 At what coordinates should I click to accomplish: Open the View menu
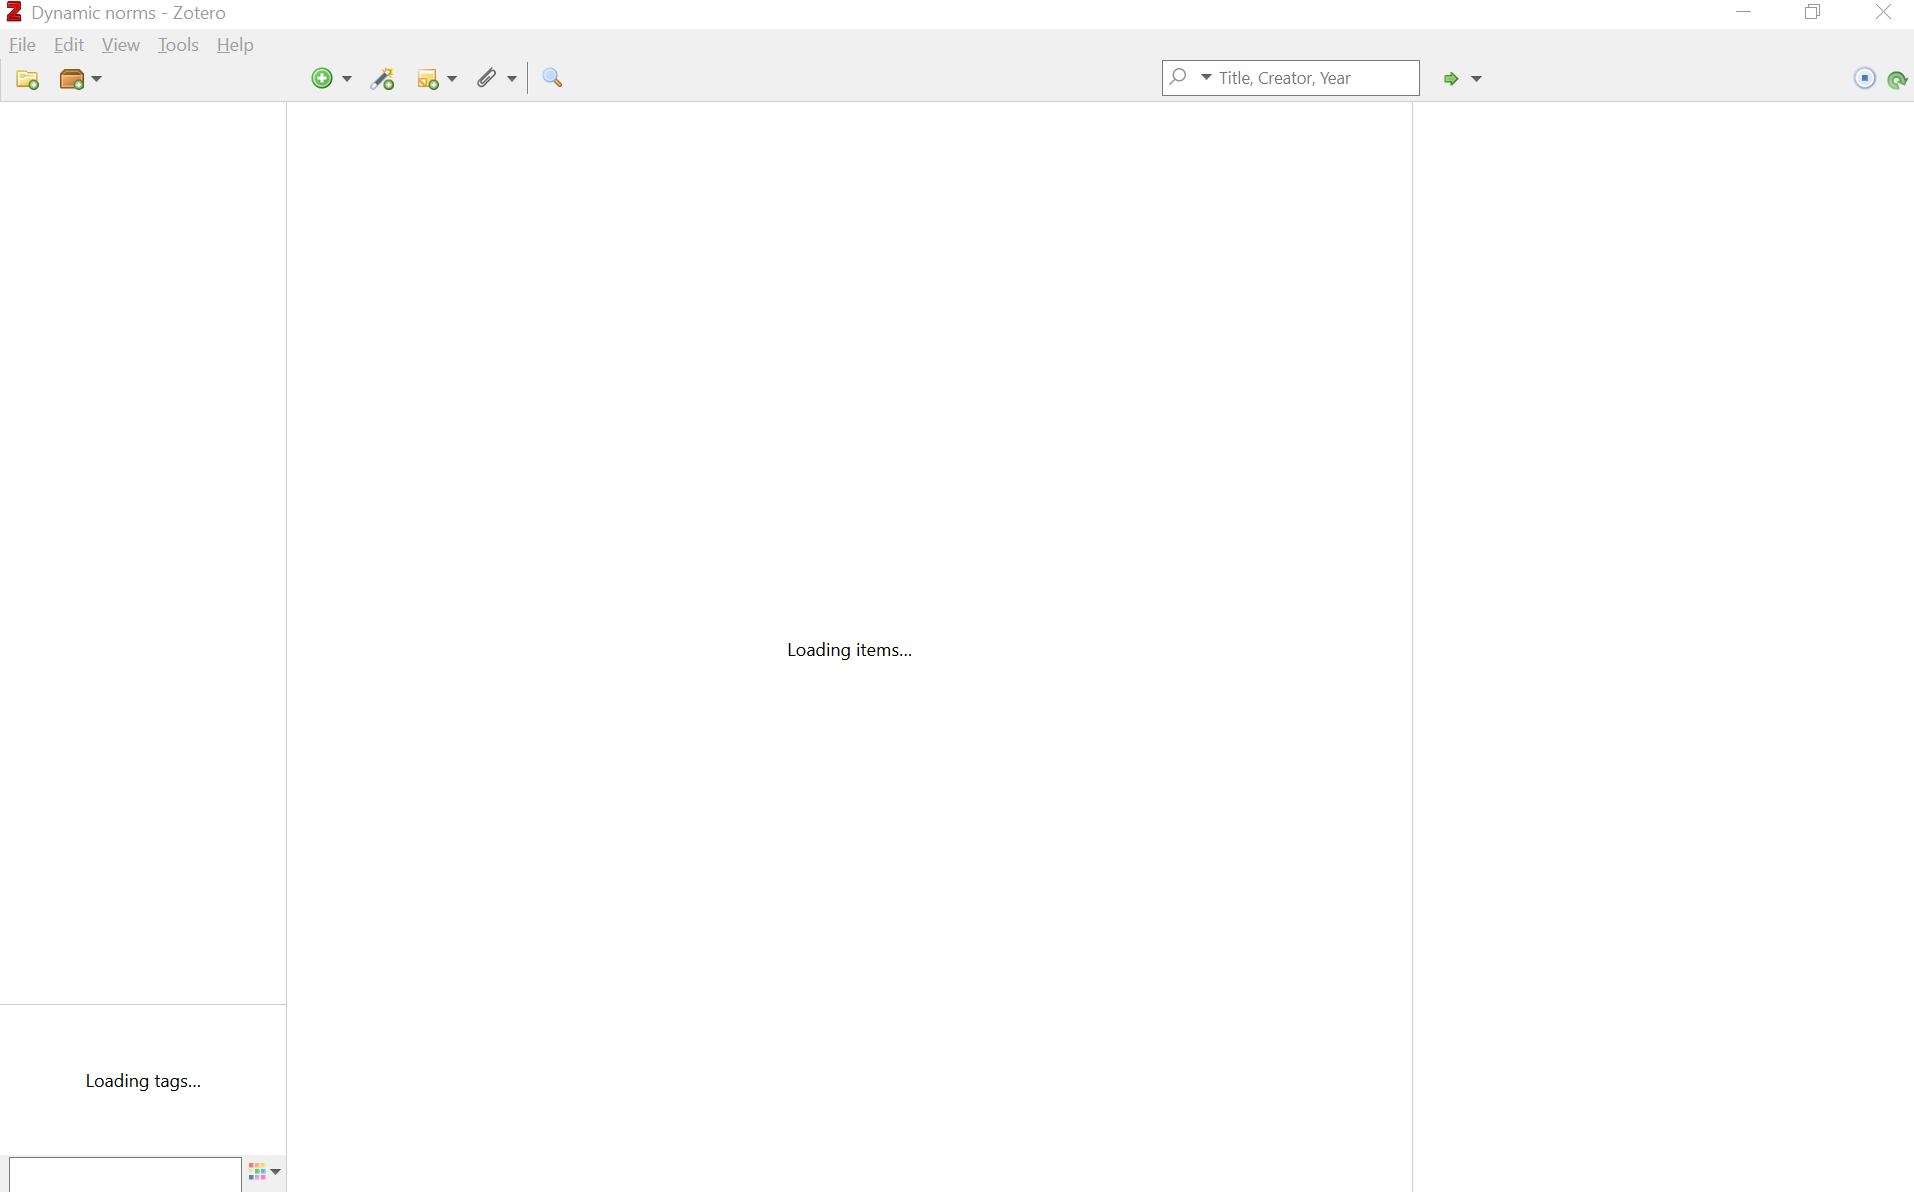(121, 45)
